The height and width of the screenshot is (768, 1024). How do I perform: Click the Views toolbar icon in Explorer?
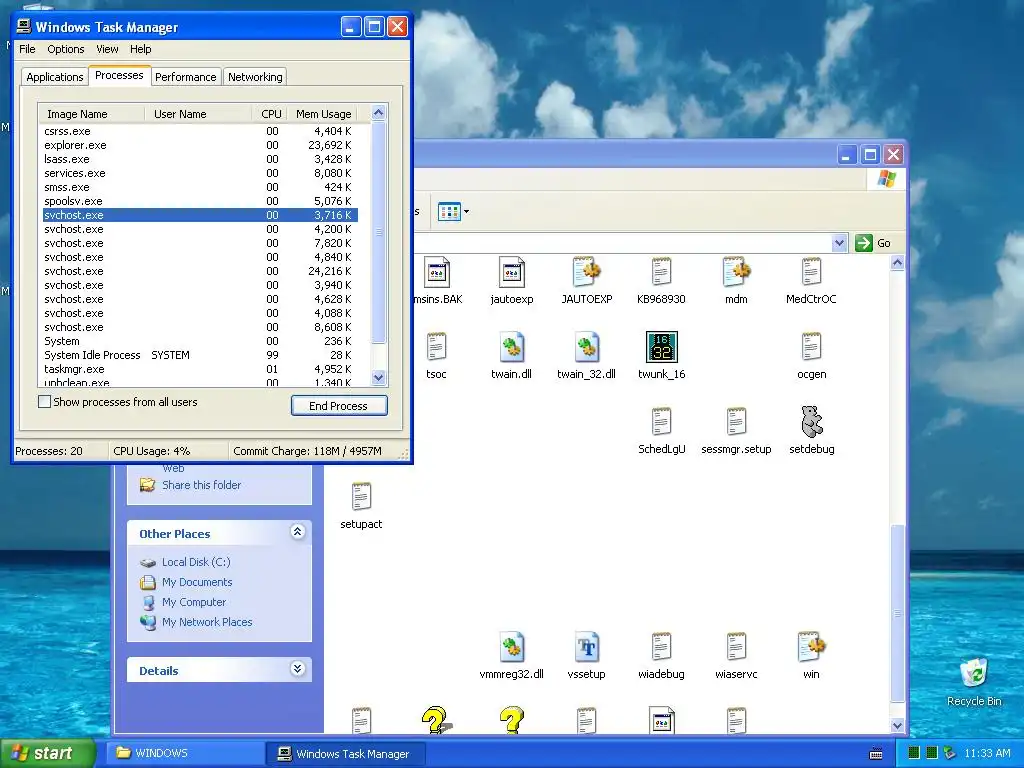449,212
